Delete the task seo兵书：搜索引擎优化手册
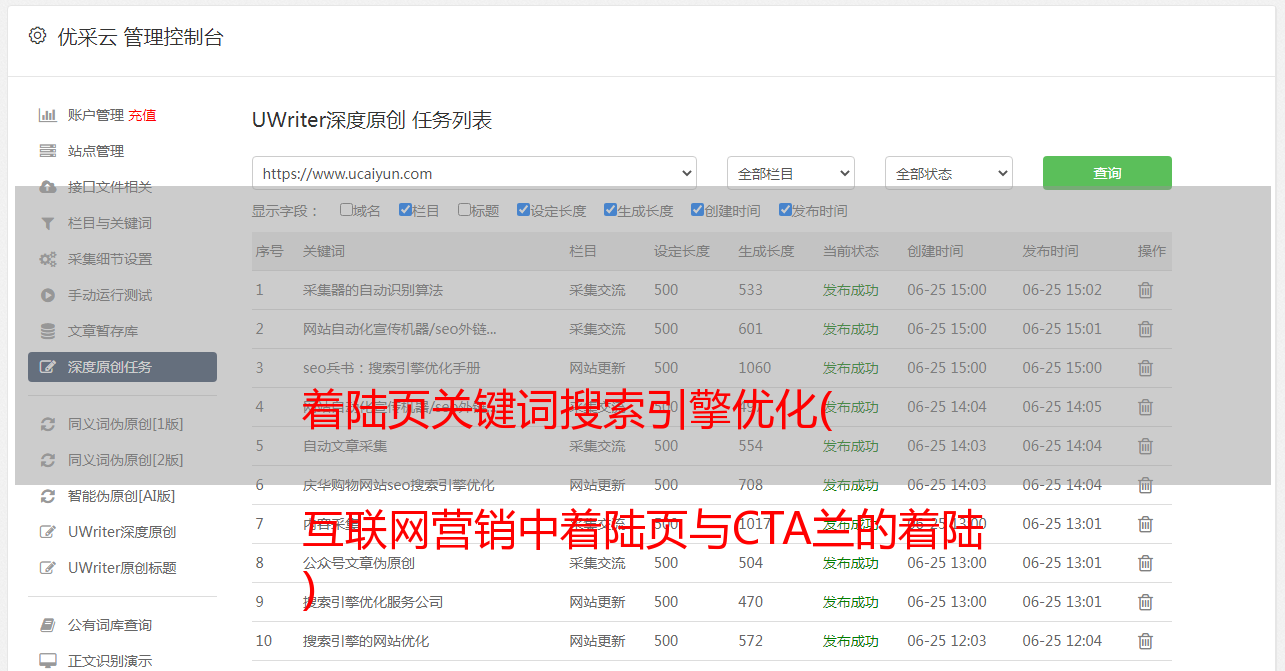 [x=1145, y=368]
